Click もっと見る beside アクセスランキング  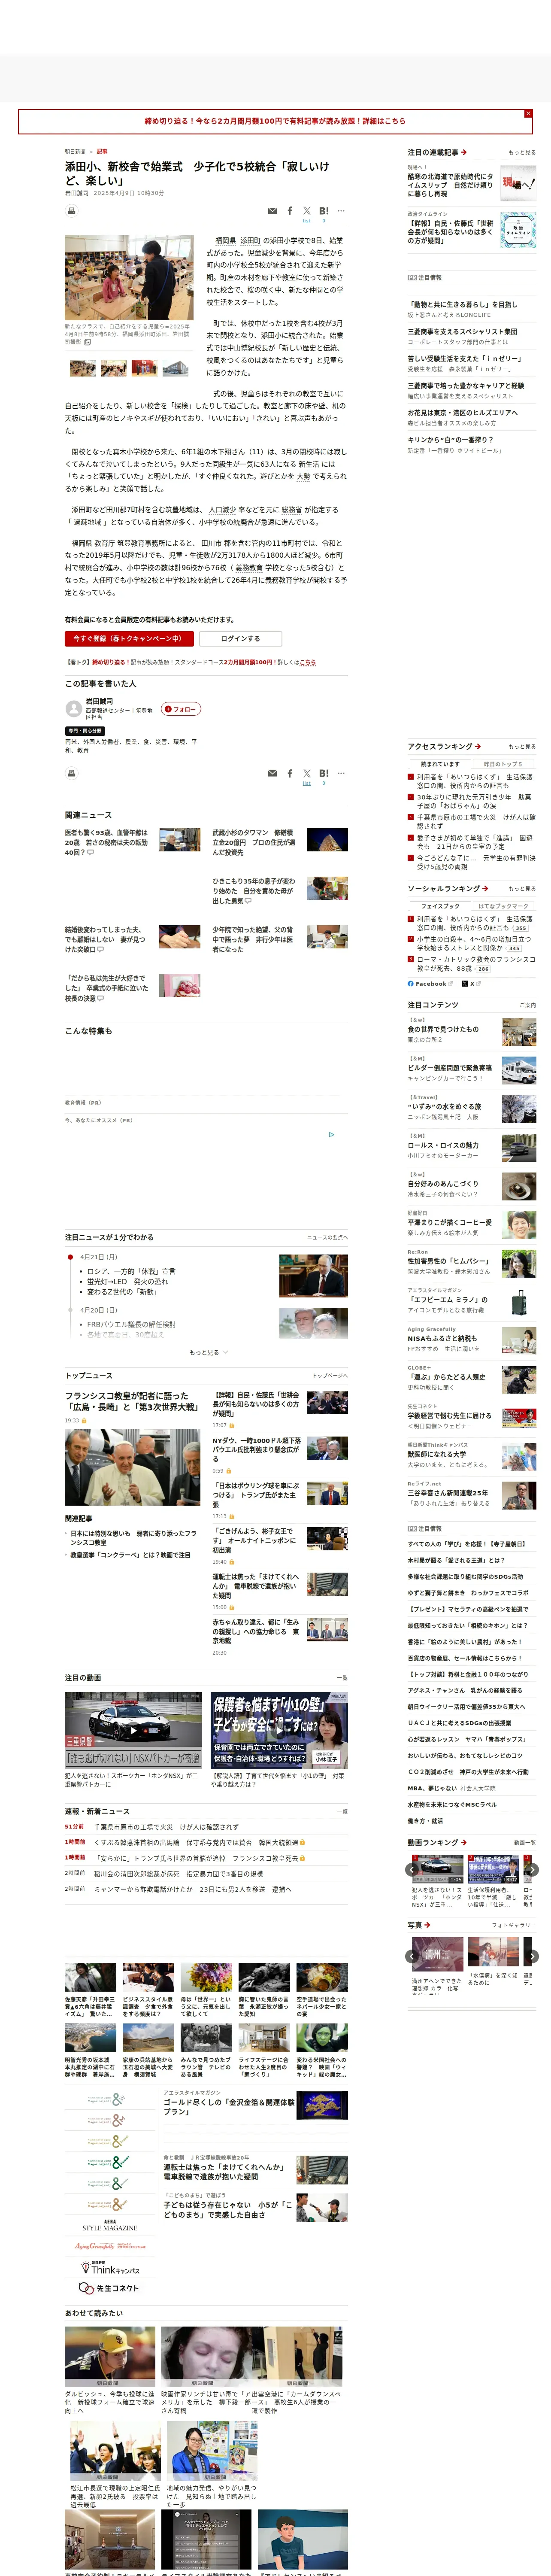click(x=522, y=747)
